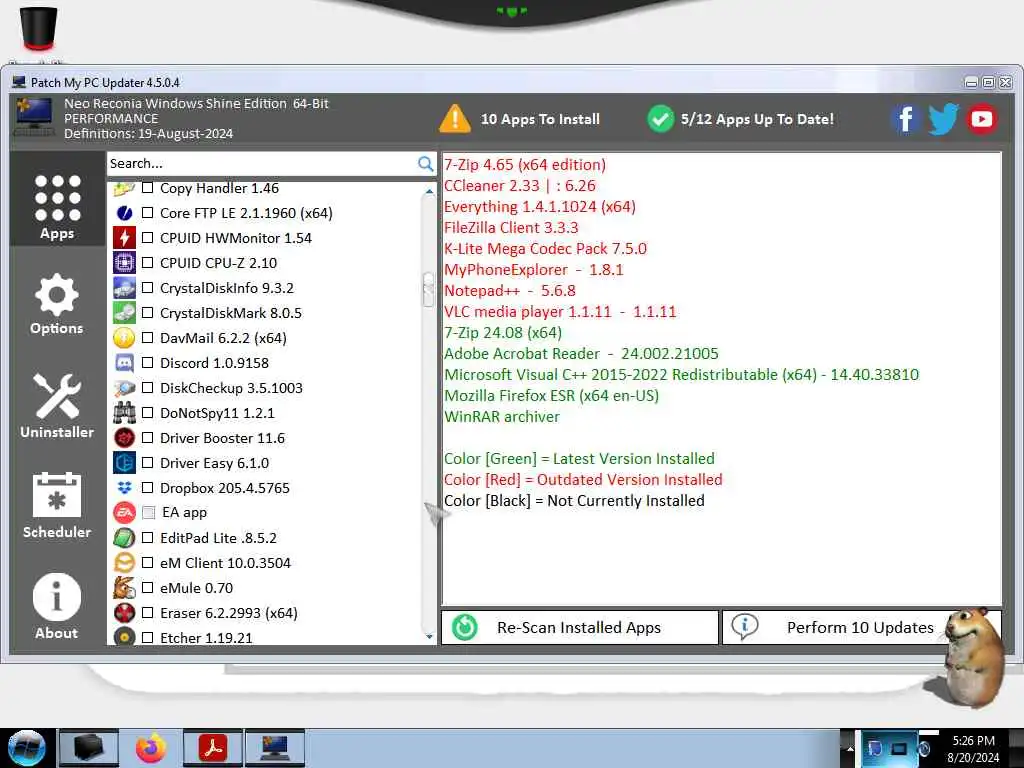The height and width of the screenshot is (768, 1024).
Task: Check the CPUID CPU-Z 2.10 checkbox
Action: pos(148,263)
